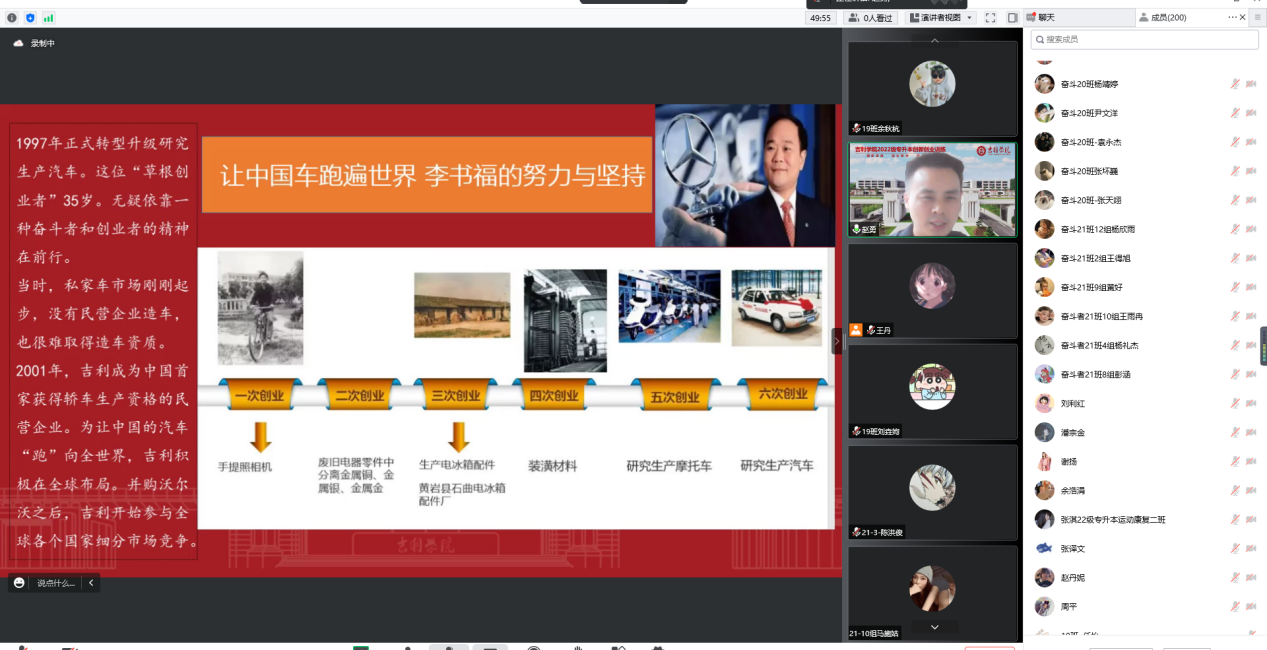The image size is (1267, 650).
Task: Click camera-off icon of 张淇22级专升本运动康复二班
Action: coord(1251,520)
